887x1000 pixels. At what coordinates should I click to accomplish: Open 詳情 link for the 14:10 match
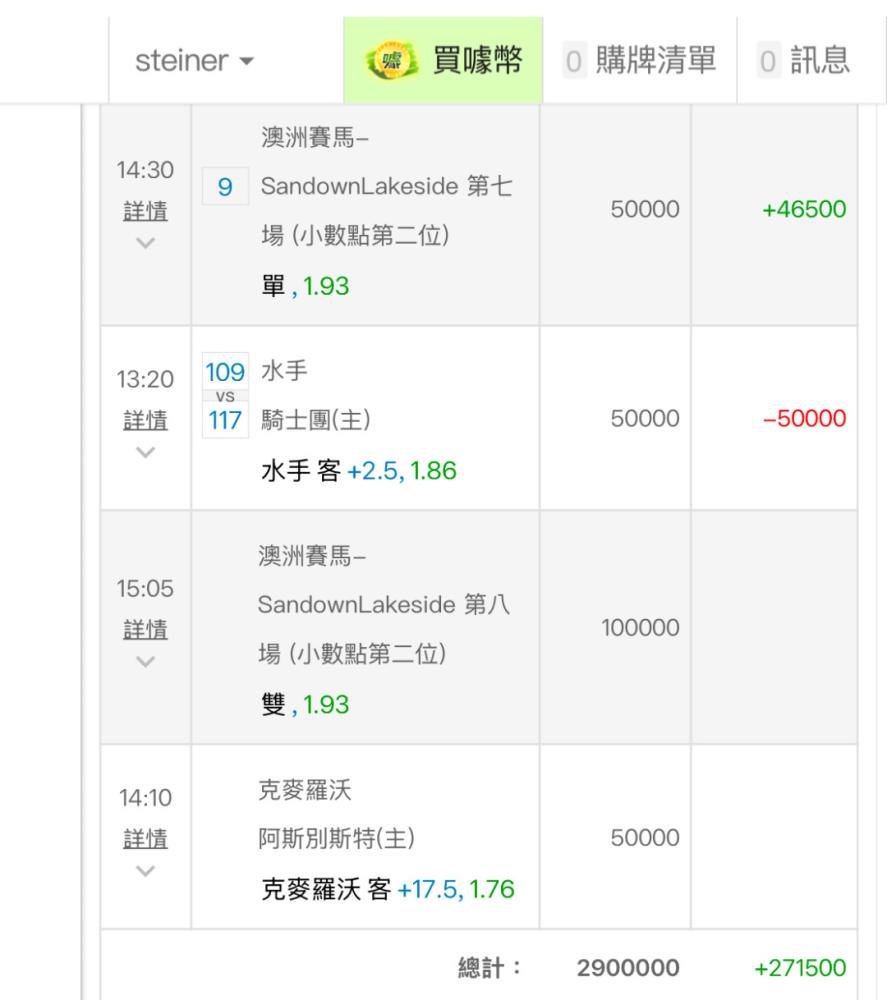145,838
